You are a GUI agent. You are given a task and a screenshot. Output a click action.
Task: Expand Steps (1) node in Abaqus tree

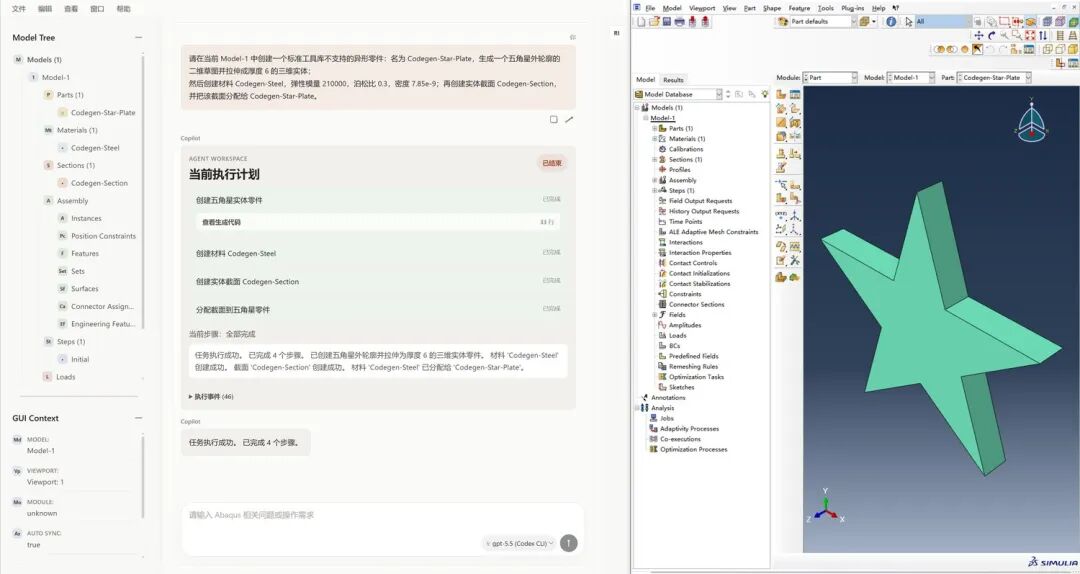tap(654, 190)
